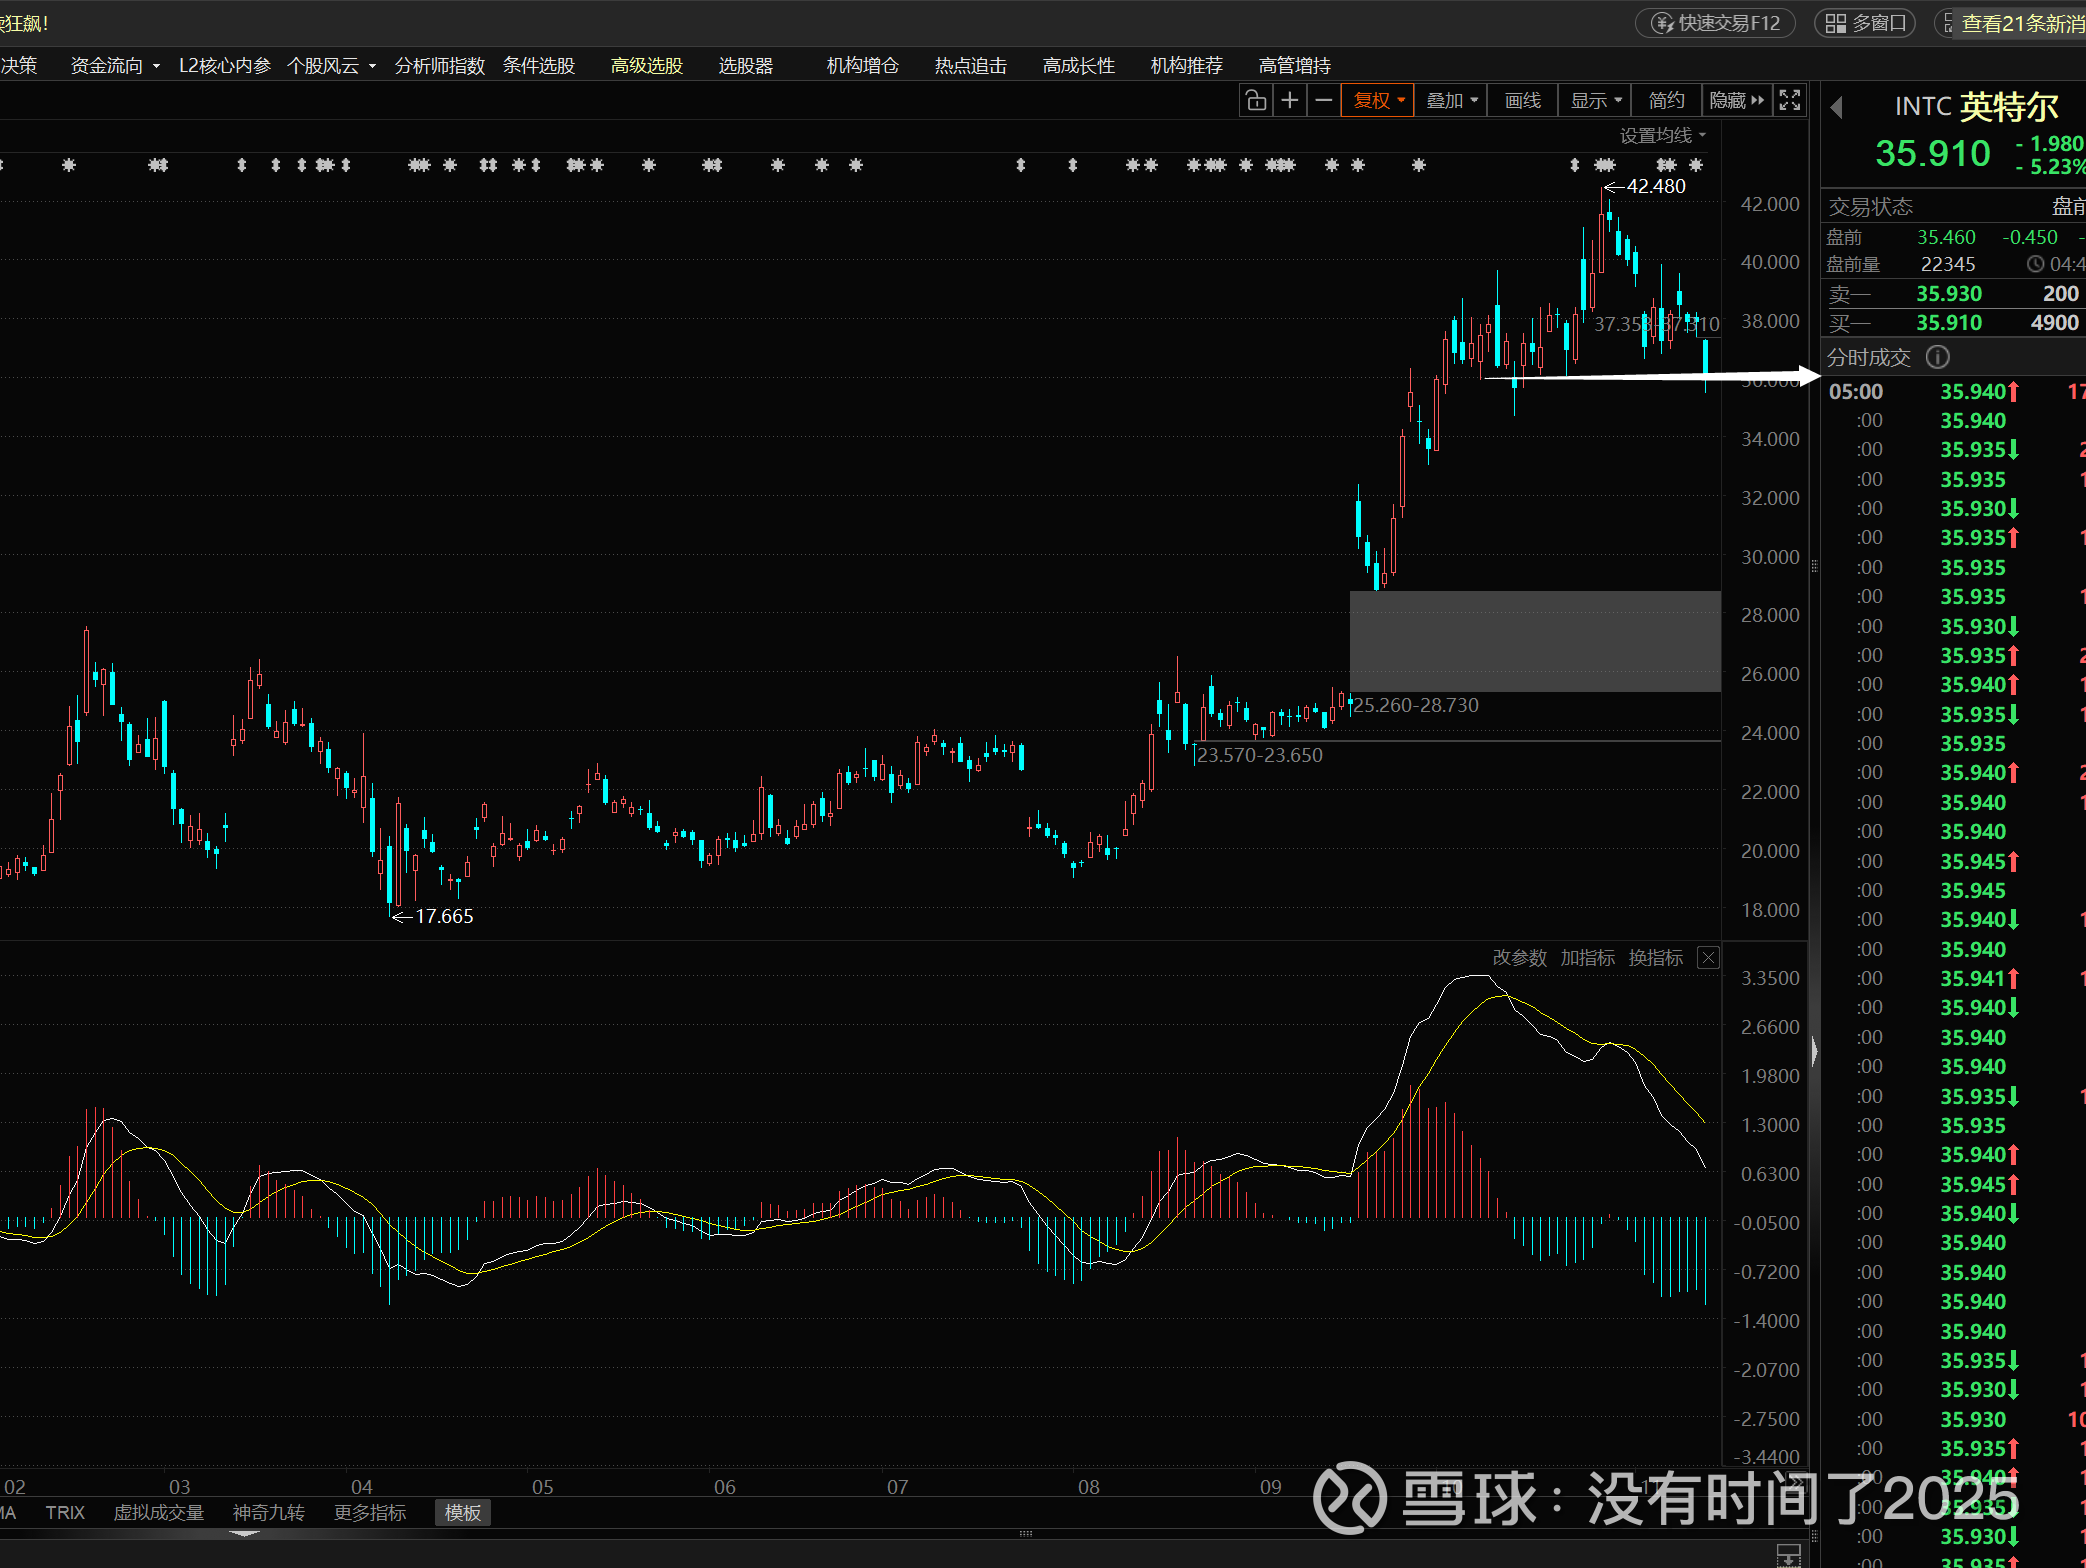Open 多窗口 multi-window layout

[x=1865, y=23]
